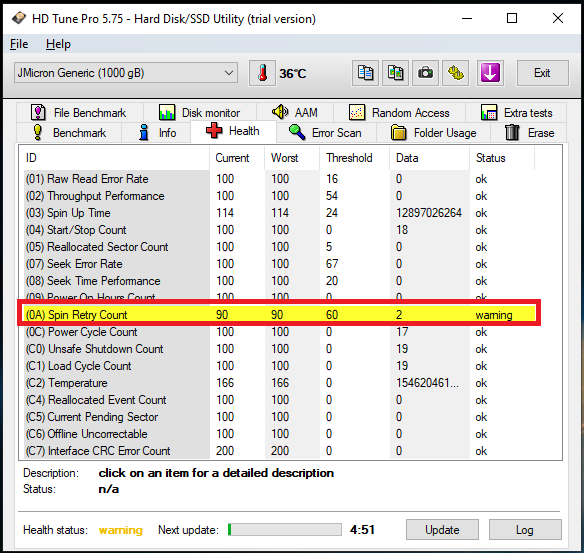Click the Spin Up Time data value 12897026264
The image size is (584, 553).
click(429, 213)
